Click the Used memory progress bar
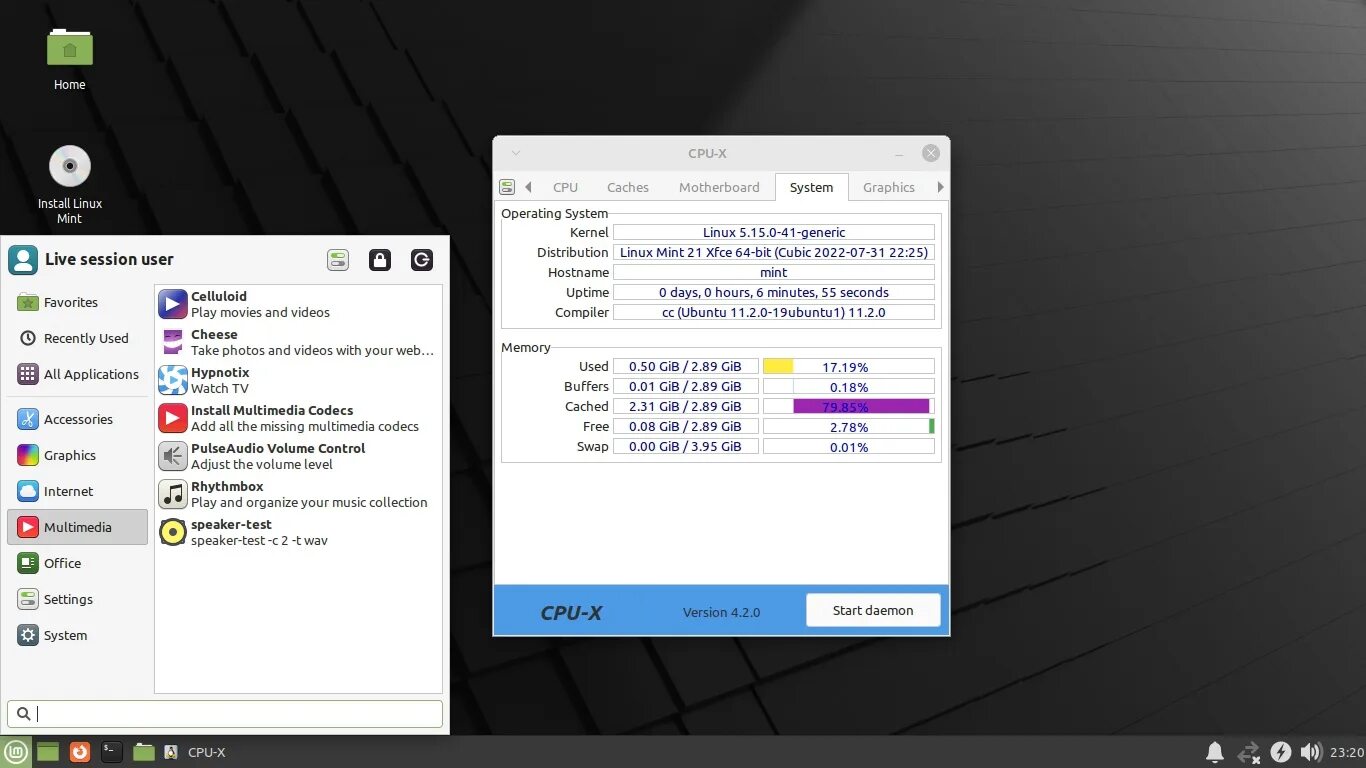 point(848,366)
